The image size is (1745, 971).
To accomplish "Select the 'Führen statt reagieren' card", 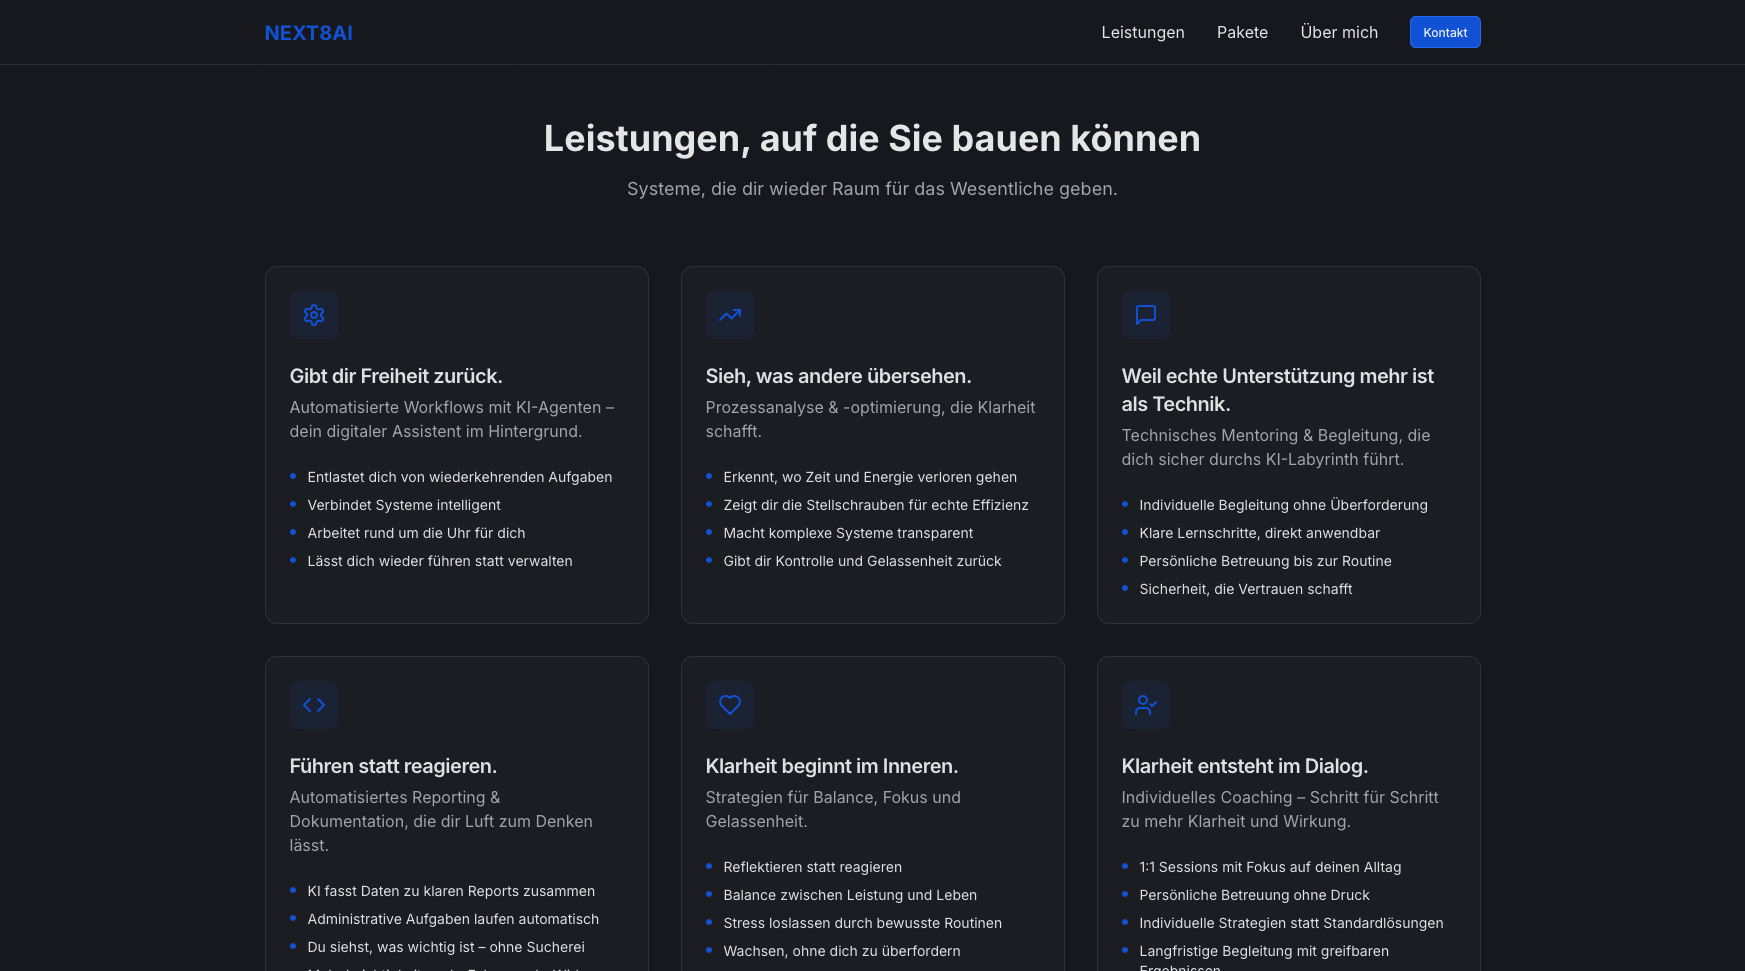I will pos(393,766).
